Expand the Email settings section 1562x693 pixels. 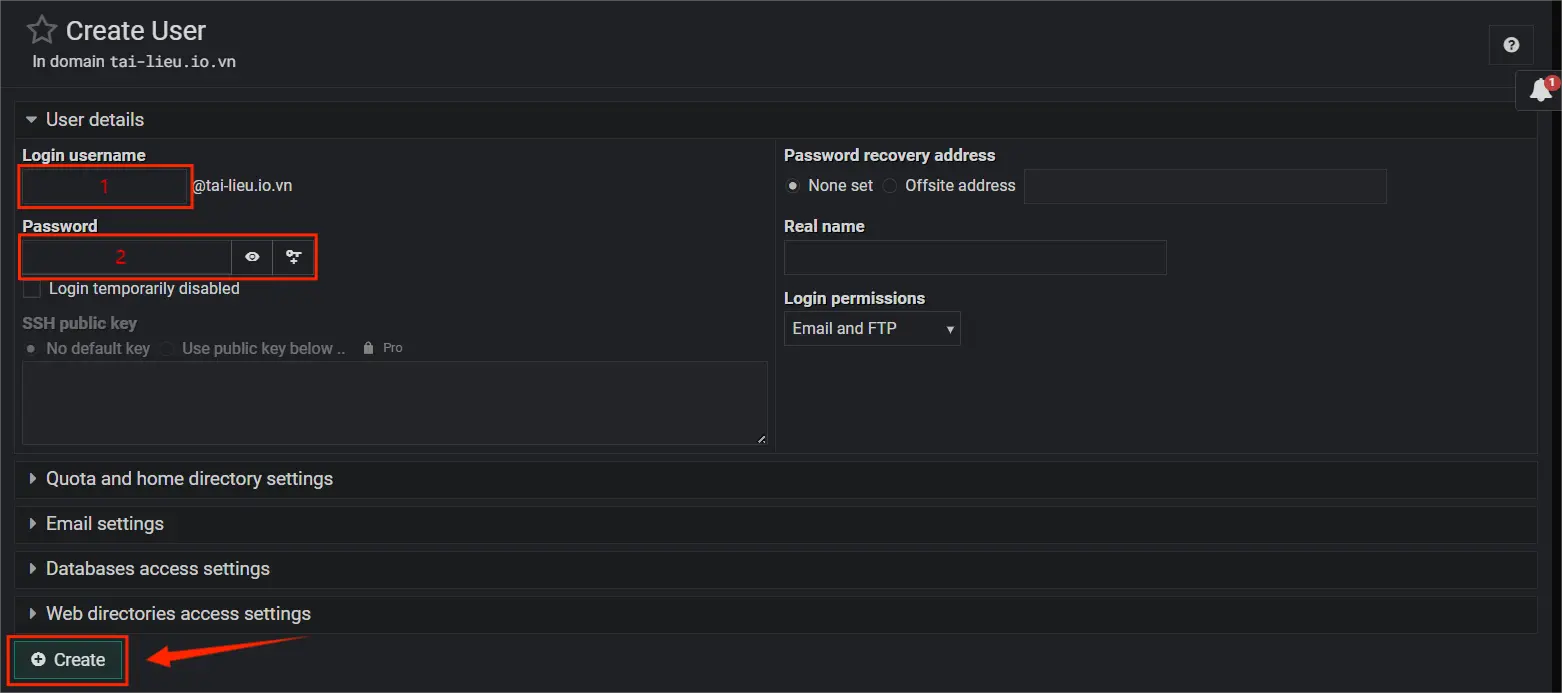point(104,523)
